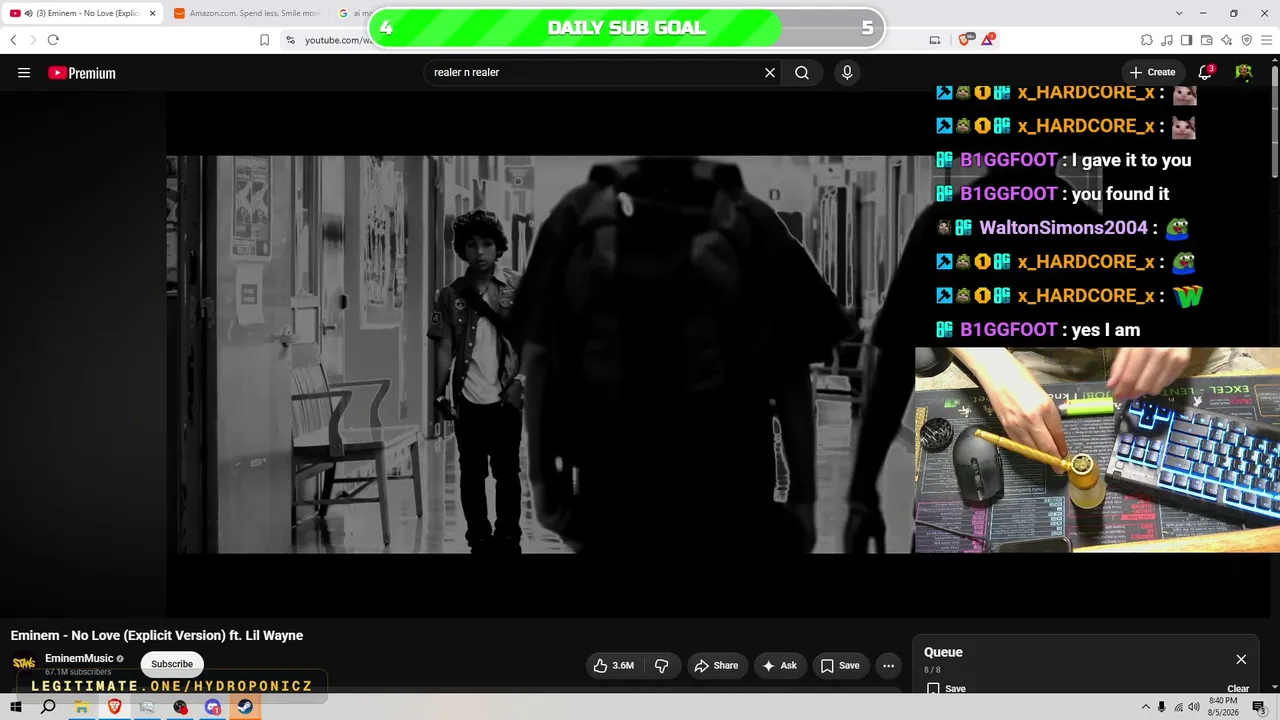
Task: Bookmark this page in the toolbar
Action: [x=264, y=40]
